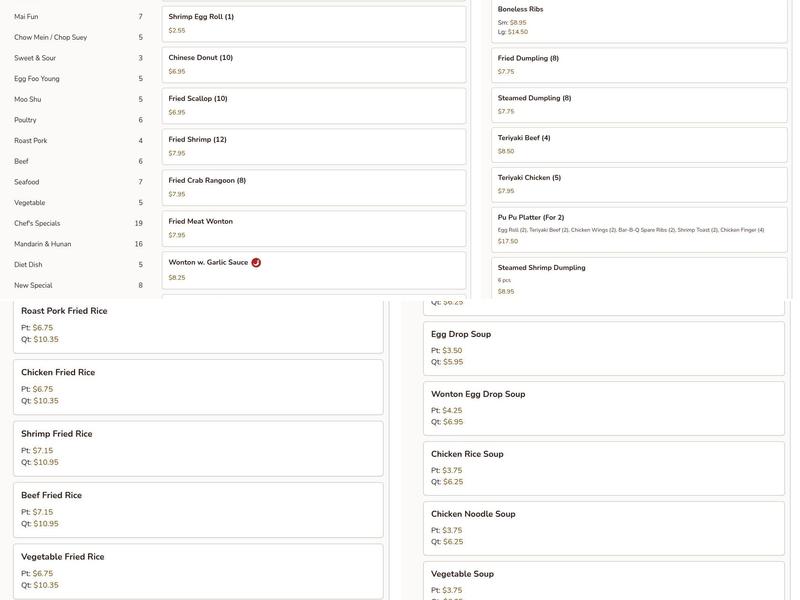Go to Mandarin & Hunan category

[x=43, y=244]
